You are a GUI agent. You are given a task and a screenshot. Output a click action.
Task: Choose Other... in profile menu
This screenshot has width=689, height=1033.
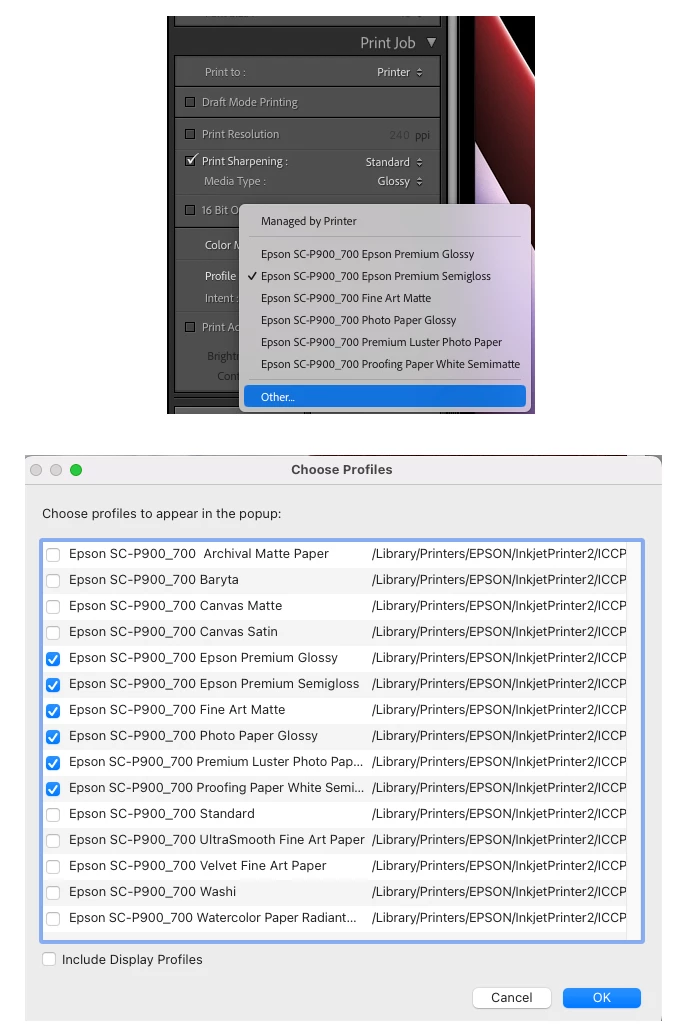385,397
